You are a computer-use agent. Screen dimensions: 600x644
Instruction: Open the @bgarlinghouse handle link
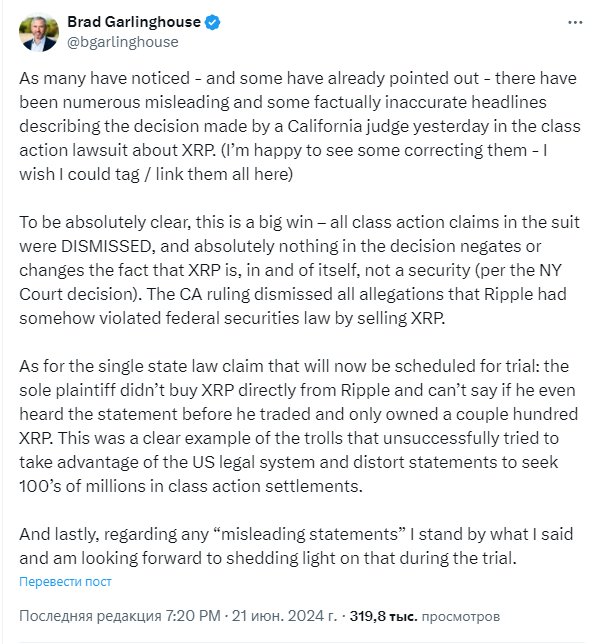(123, 42)
